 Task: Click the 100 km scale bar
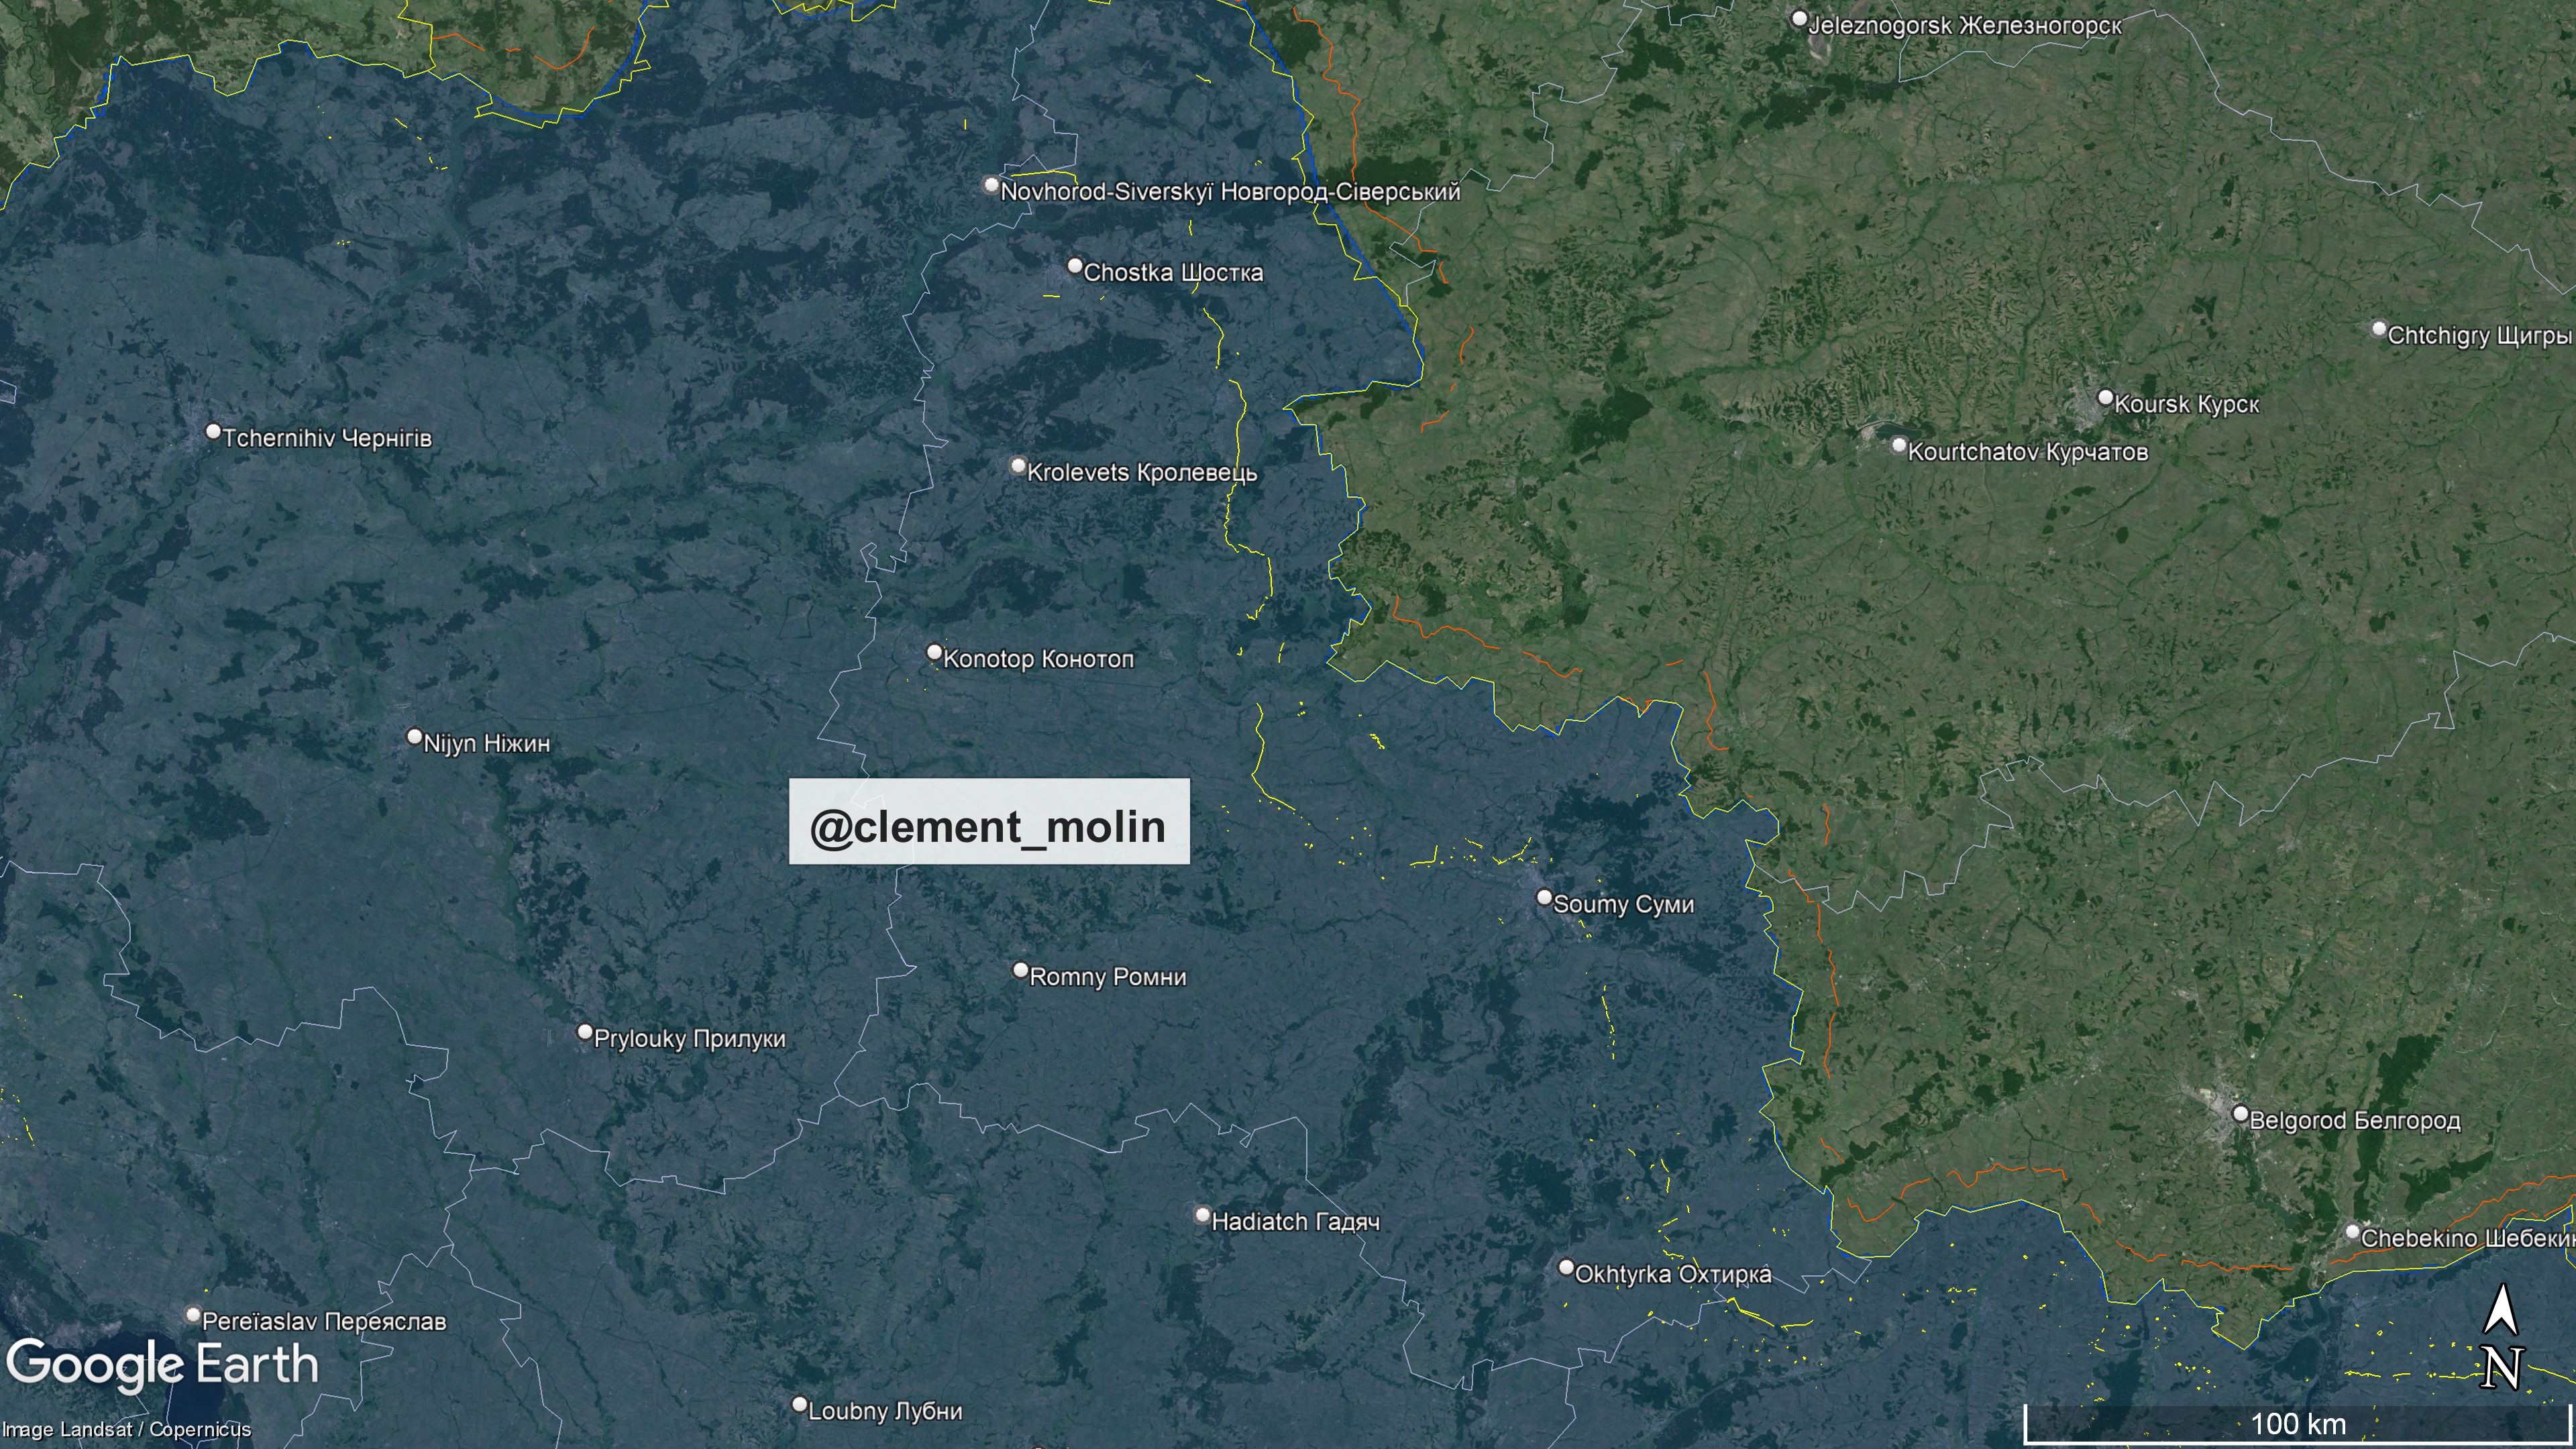coord(2297,1424)
